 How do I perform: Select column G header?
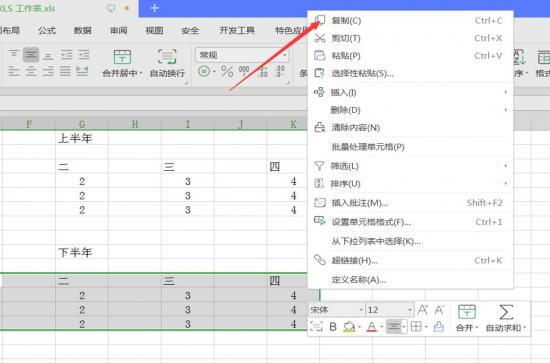pos(82,124)
